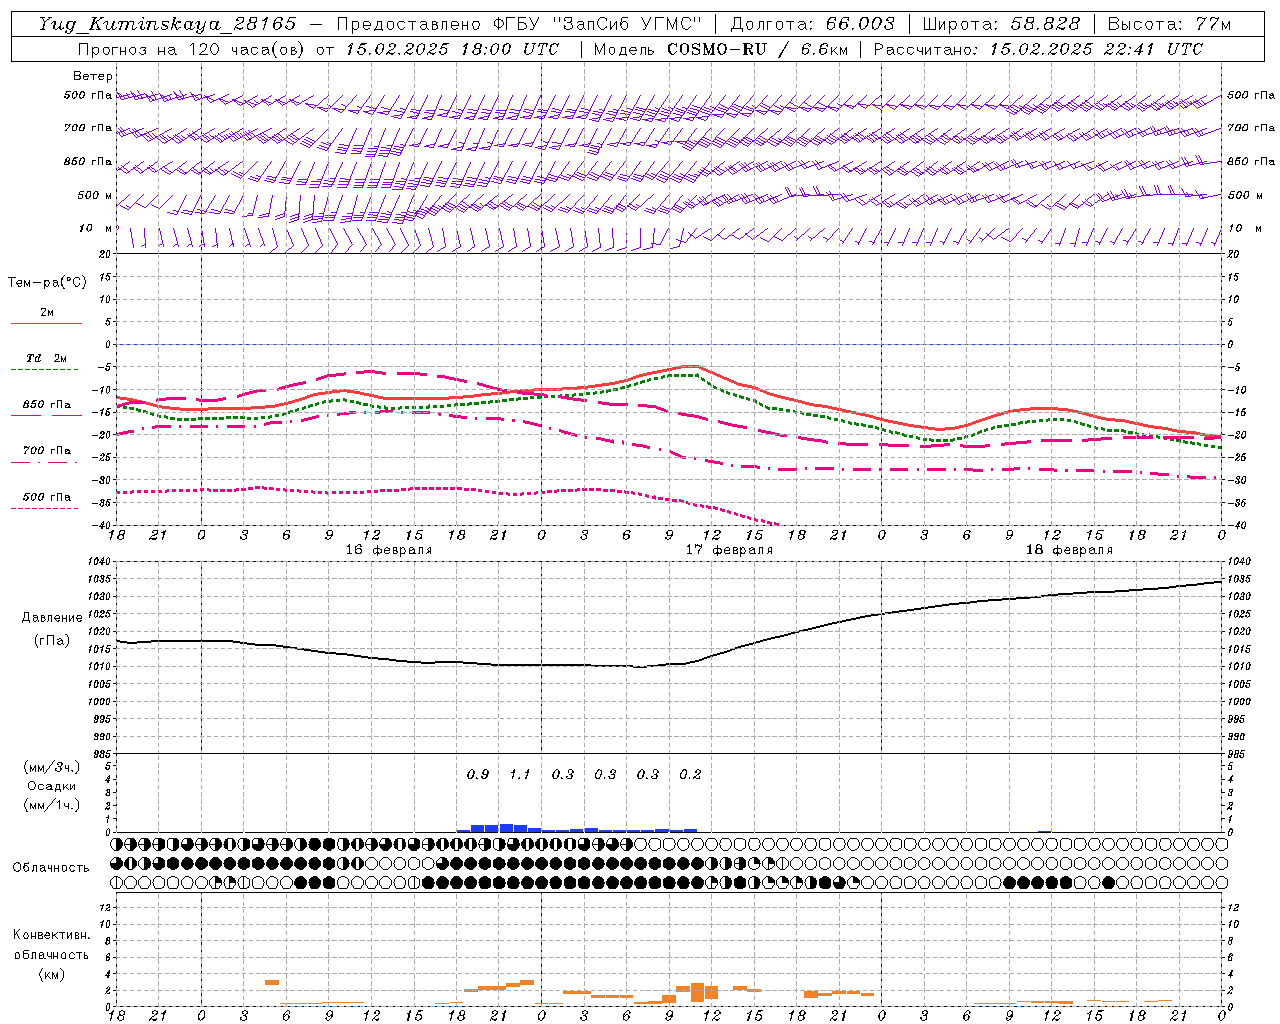The width and height of the screenshot is (1280, 1024).
Task: Click the precipitation value 0.2
Action: tap(690, 774)
